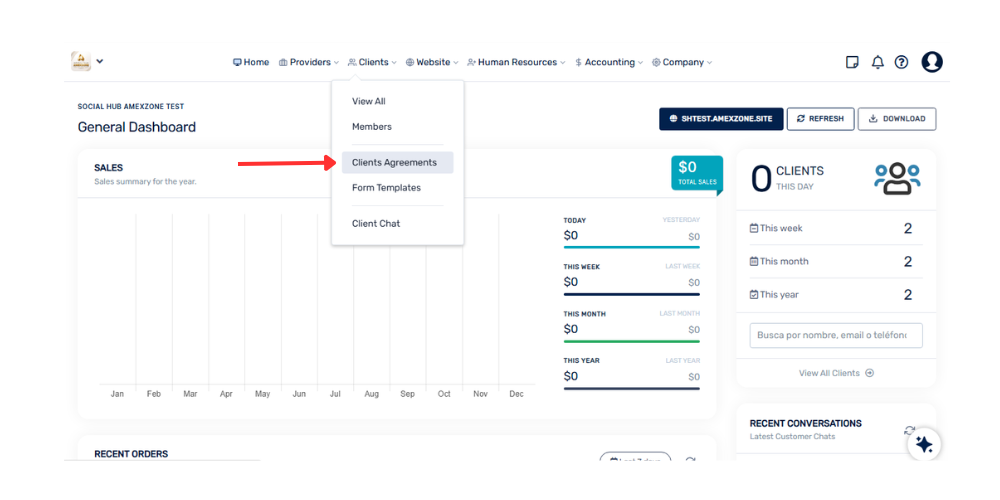Open the notes icon in header
The width and height of the screenshot is (1000, 500).
click(851, 62)
